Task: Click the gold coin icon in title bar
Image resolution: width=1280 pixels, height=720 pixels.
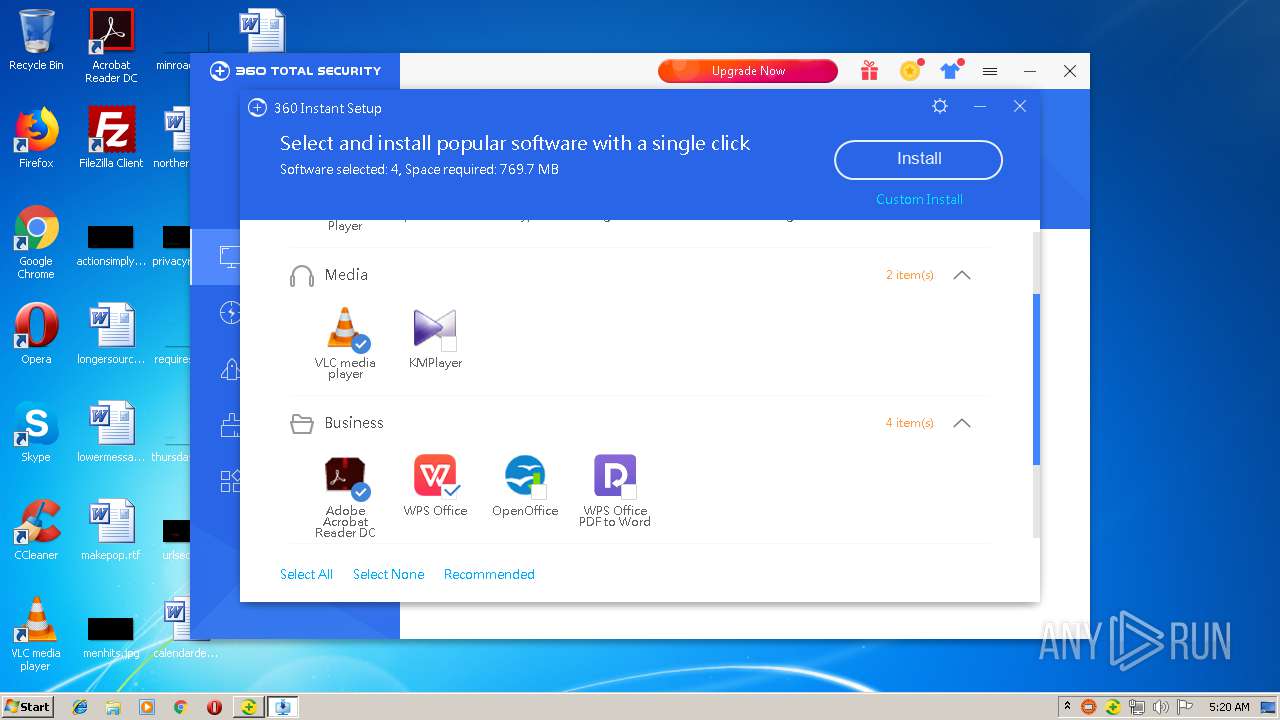Action: (x=910, y=70)
